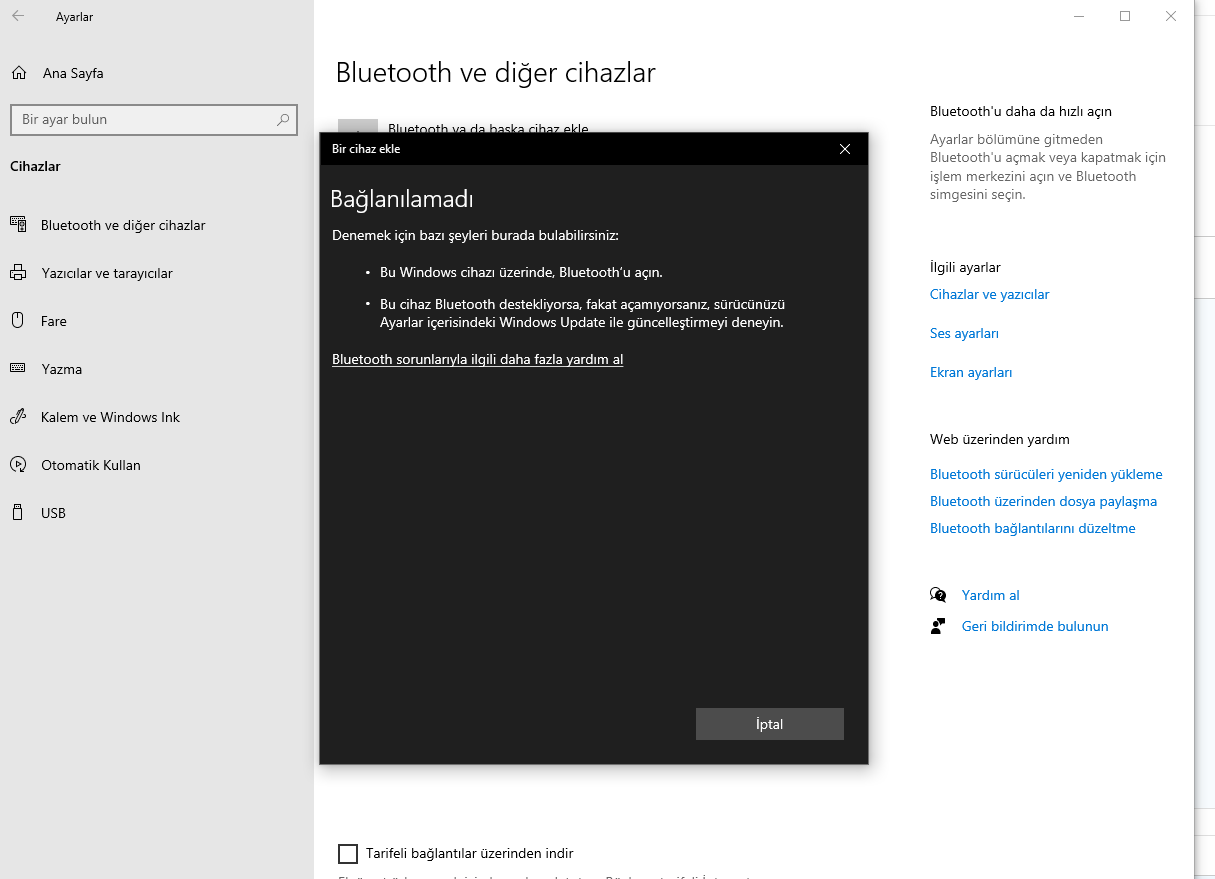Click the search magnifier in settings search box
The image size is (1215, 879).
pos(283,119)
